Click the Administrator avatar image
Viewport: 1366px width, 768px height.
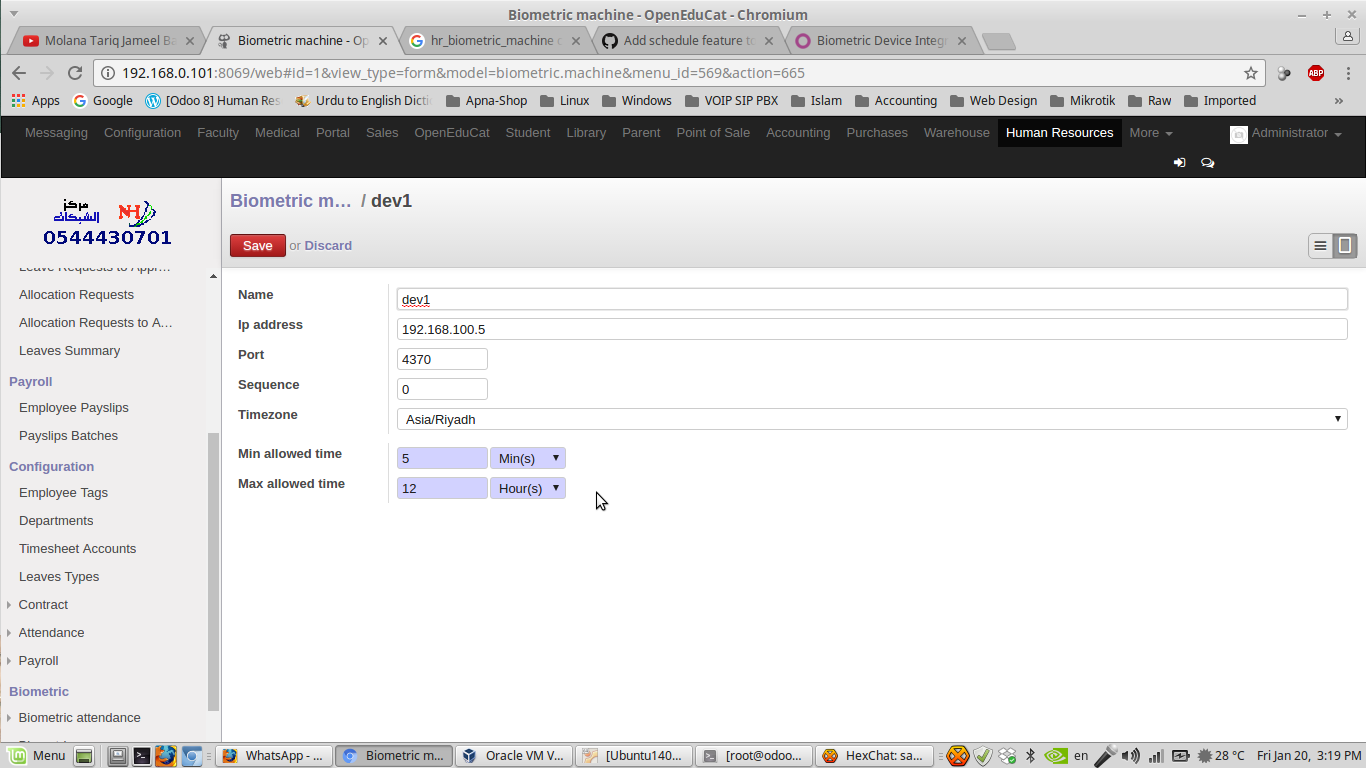[x=1238, y=134]
